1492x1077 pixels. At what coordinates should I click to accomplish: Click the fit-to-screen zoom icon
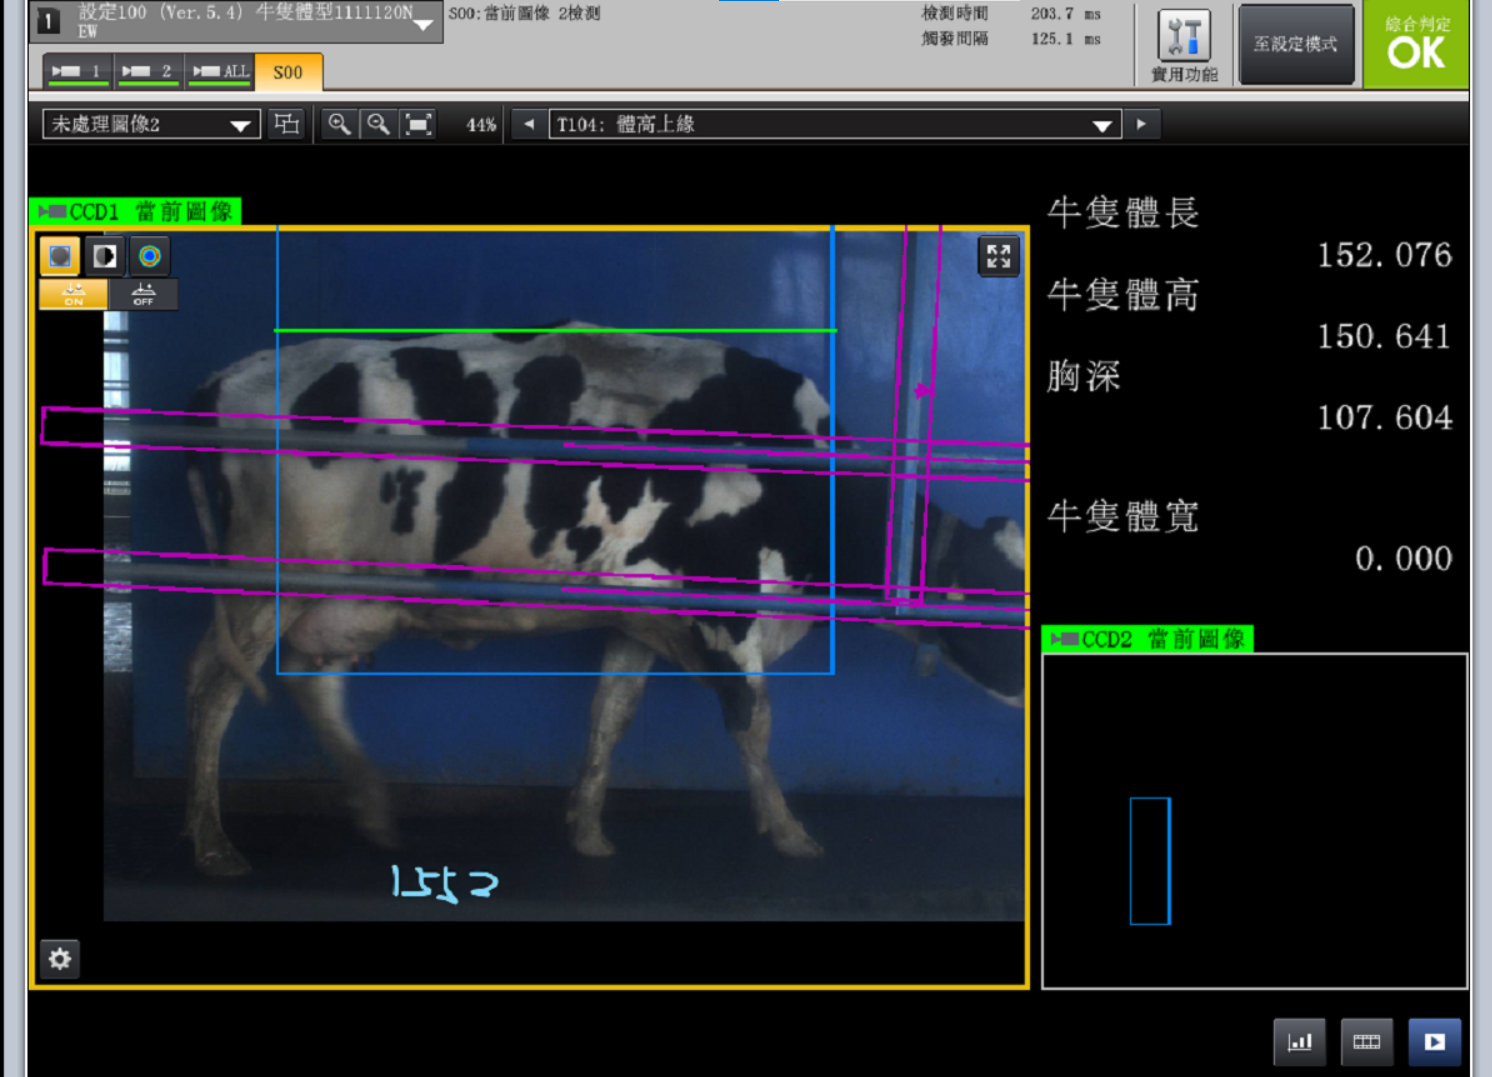pos(417,124)
